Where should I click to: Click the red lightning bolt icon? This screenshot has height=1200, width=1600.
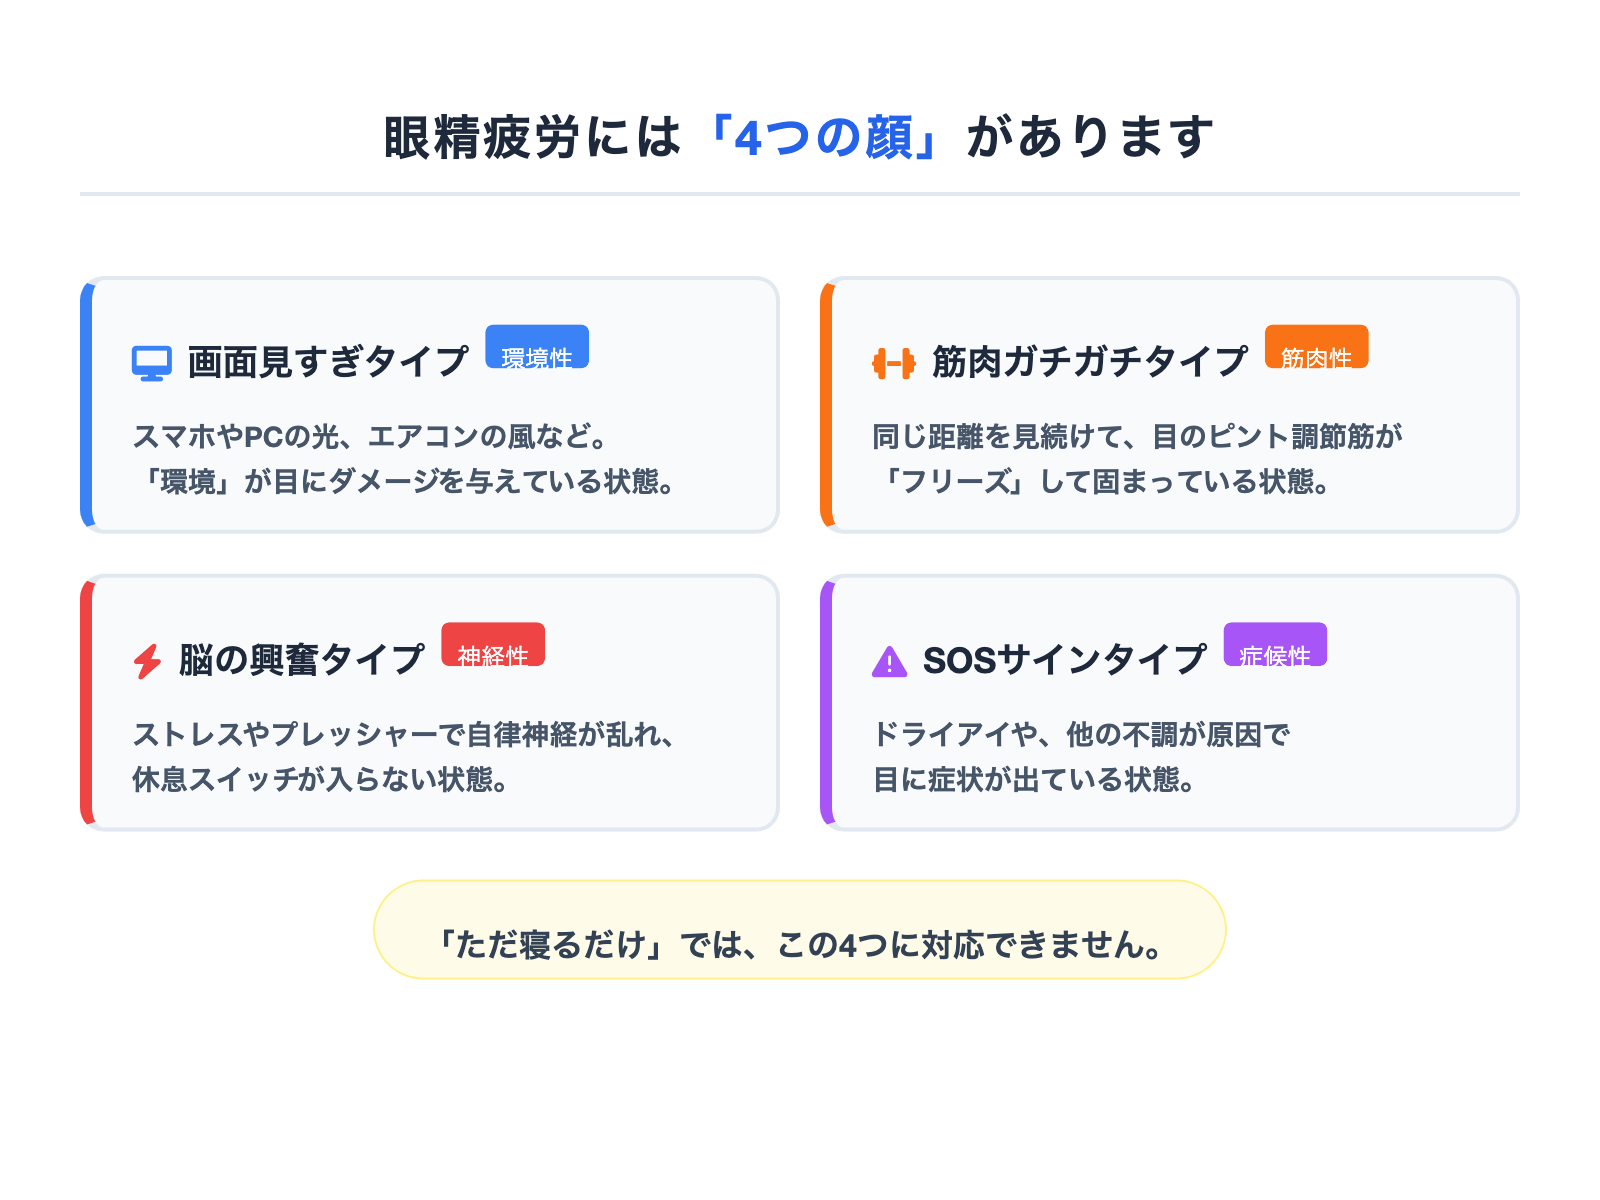pos(147,661)
